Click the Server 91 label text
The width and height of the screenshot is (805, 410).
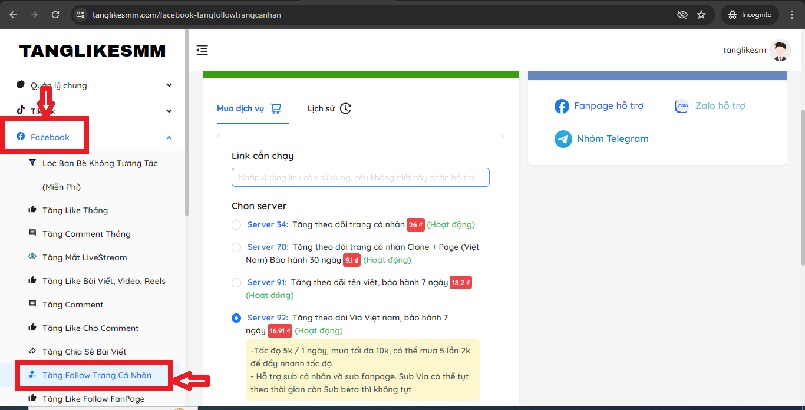pyautogui.click(x=267, y=283)
